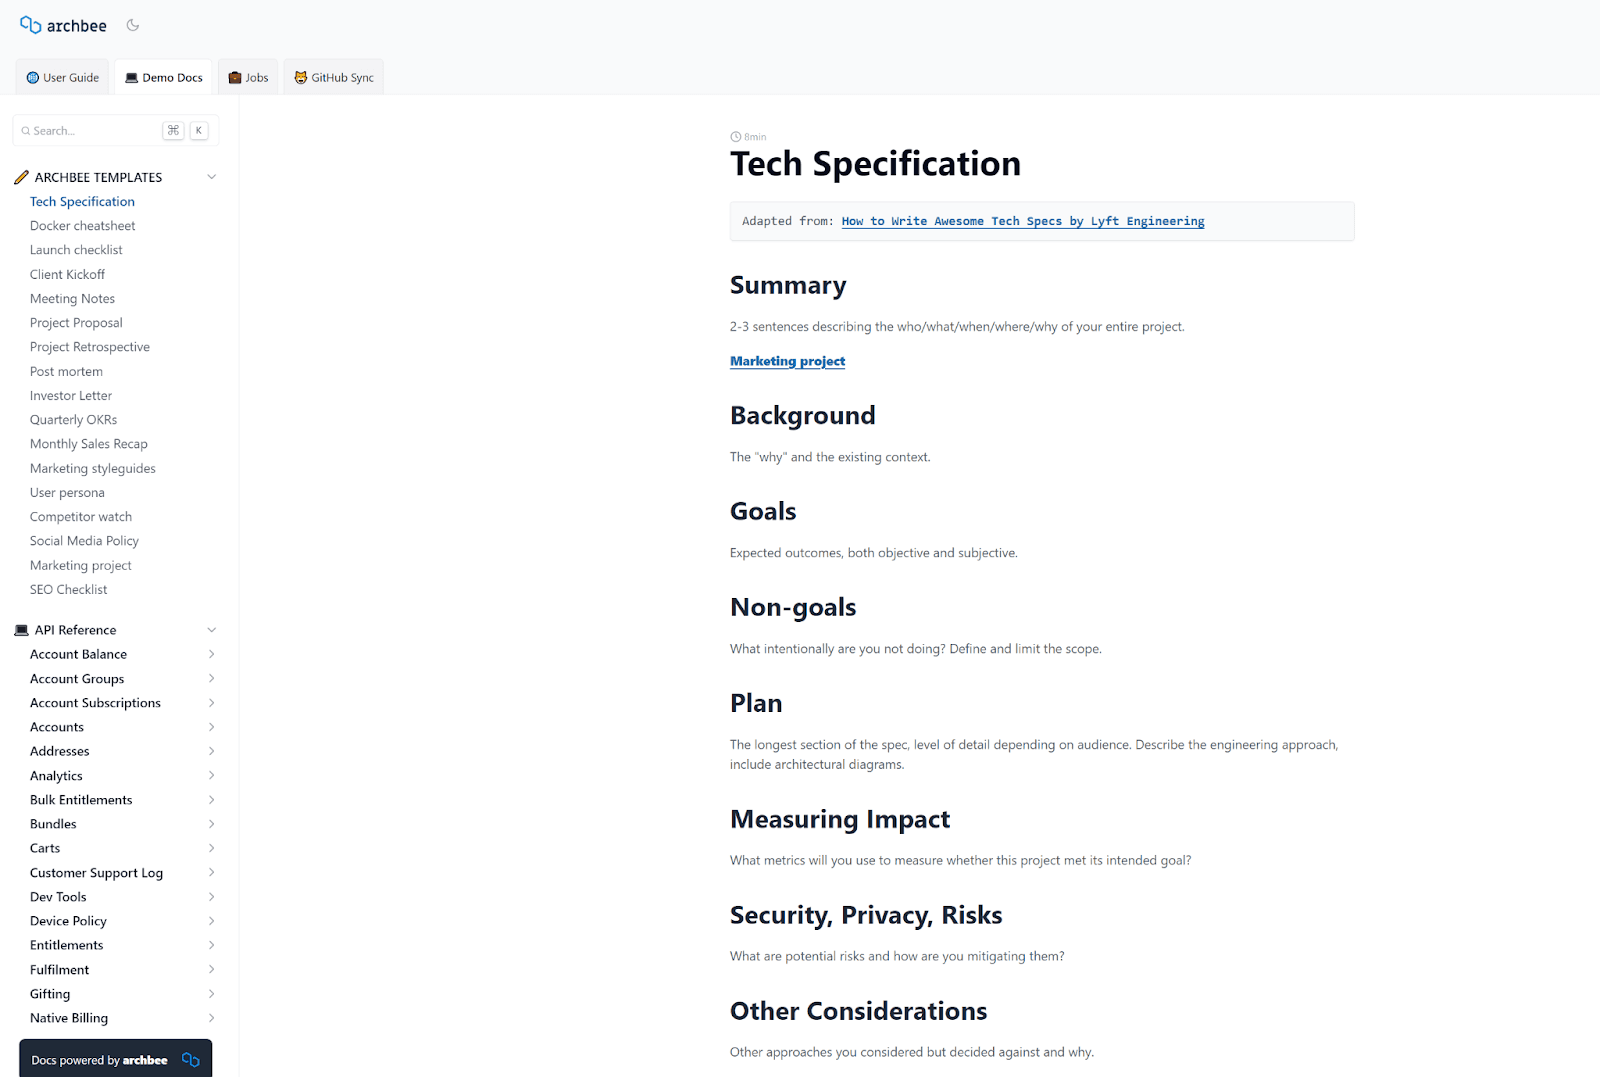
Task: Switch to the Jobs tab
Action: pos(248,78)
